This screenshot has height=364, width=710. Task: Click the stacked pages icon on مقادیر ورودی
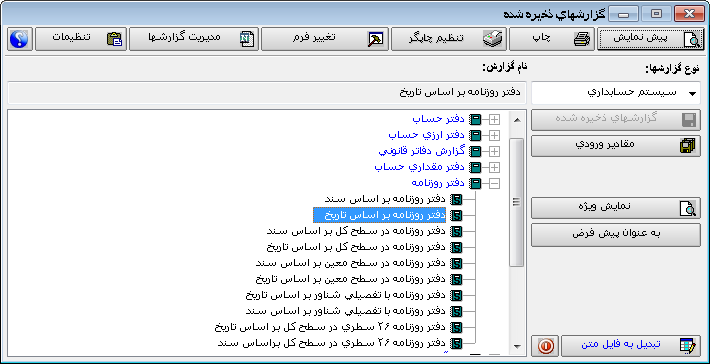tap(687, 146)
